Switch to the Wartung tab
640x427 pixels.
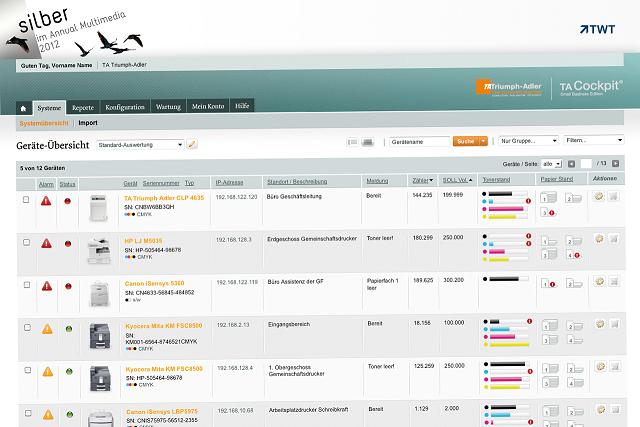point(168,107)
